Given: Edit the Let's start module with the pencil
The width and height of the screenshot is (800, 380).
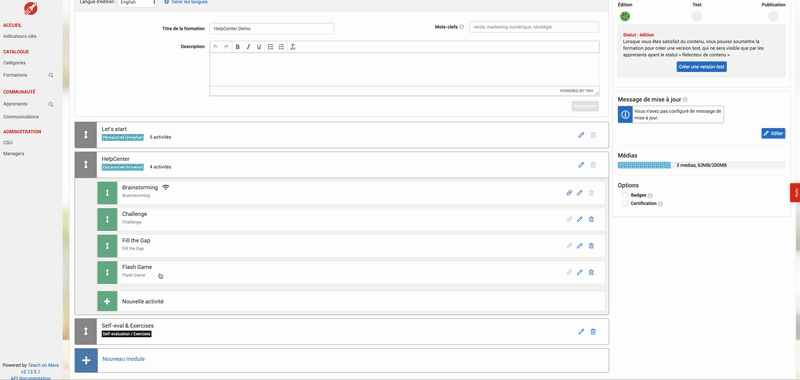Looking at the screenshot, I should [581, 135].
